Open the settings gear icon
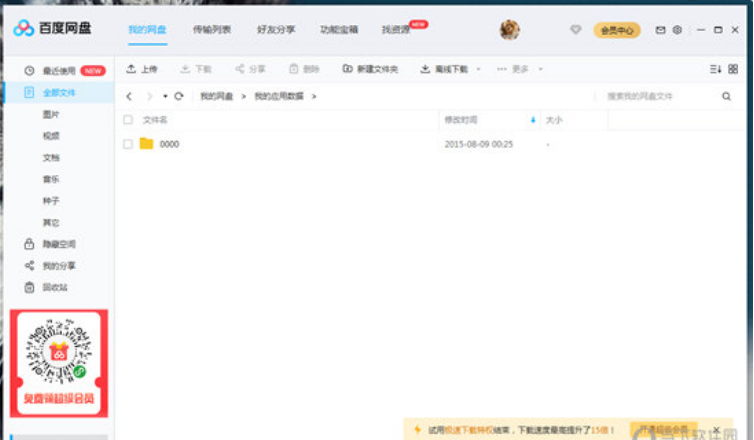754x440 pixels. tap(677, 30)
